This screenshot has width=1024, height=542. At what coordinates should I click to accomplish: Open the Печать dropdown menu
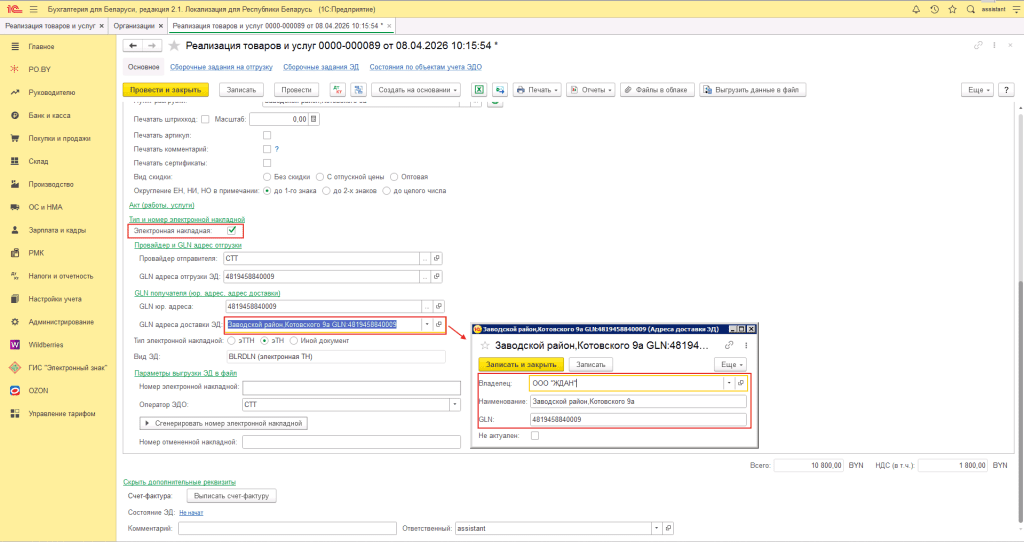(x=537, y=89)
